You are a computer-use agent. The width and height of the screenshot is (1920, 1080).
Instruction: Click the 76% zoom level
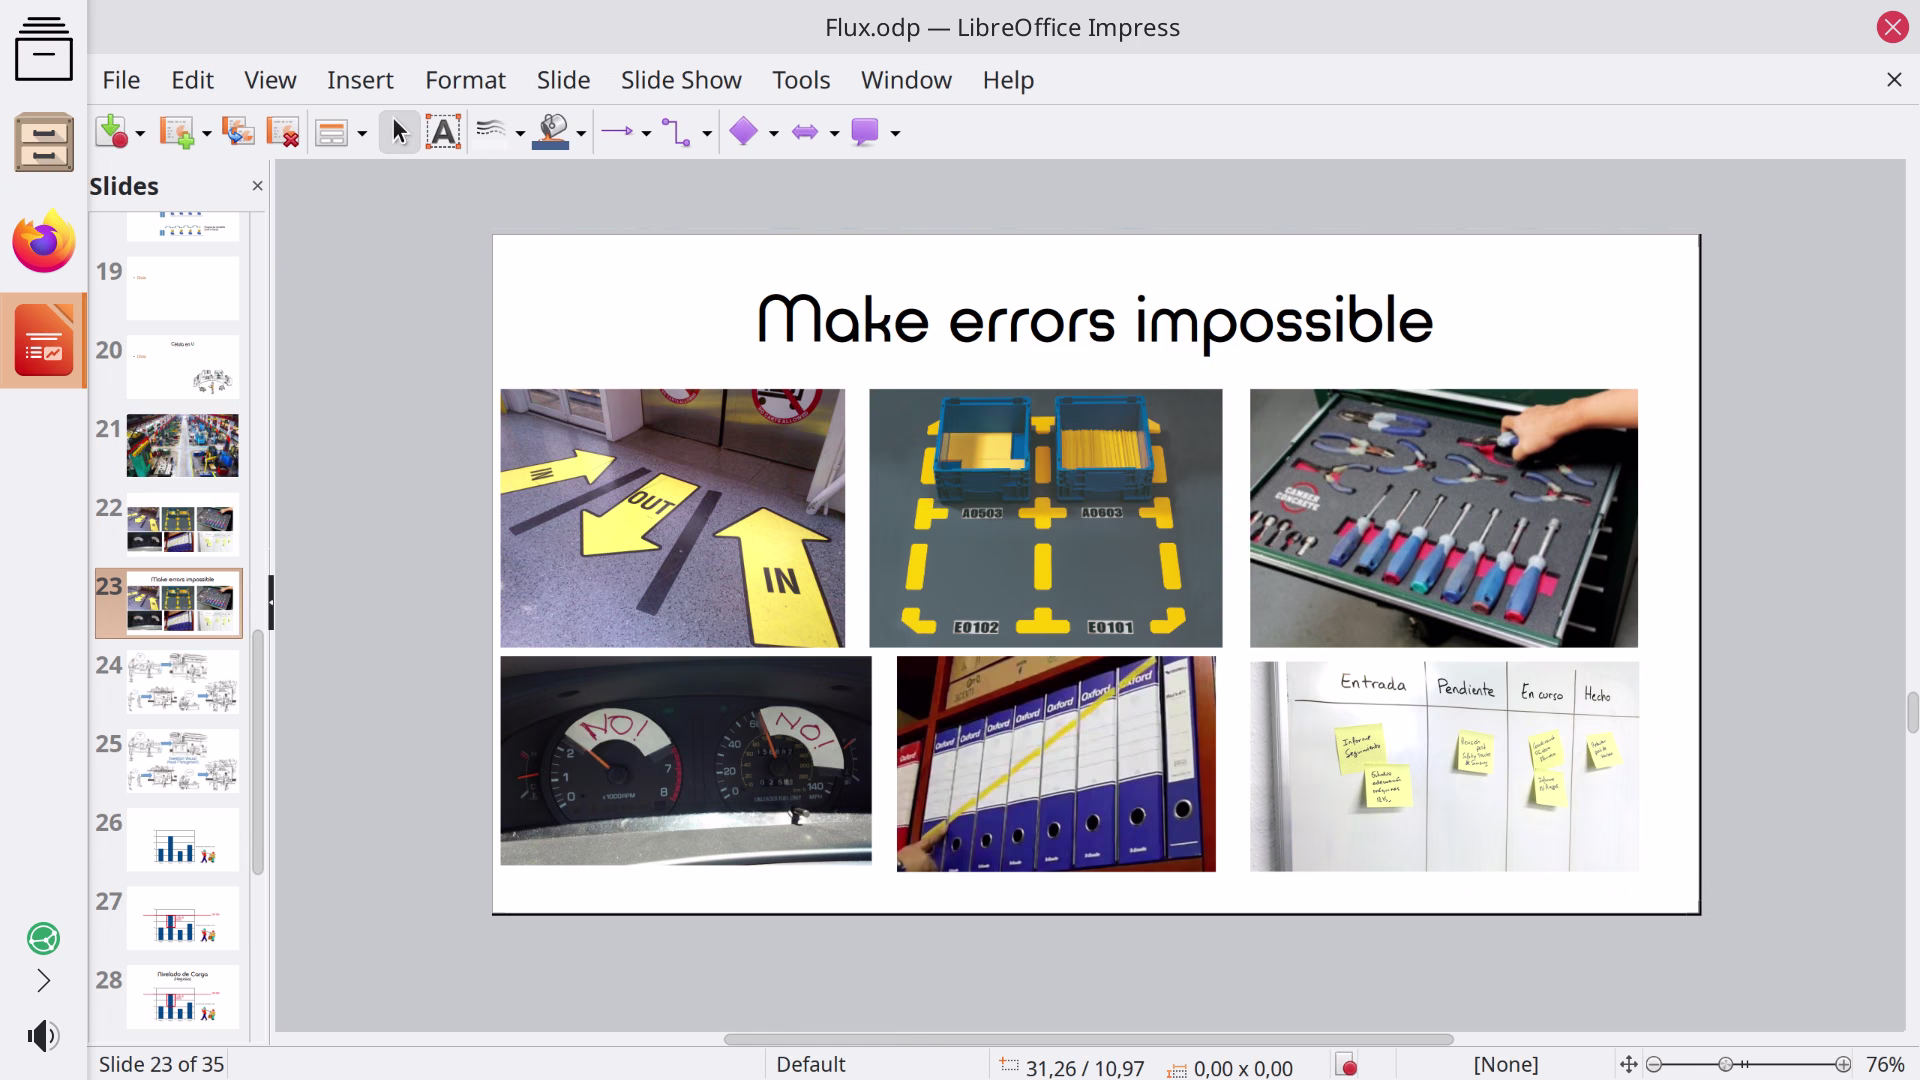pyautogui.click(x=1885, y=1065)
